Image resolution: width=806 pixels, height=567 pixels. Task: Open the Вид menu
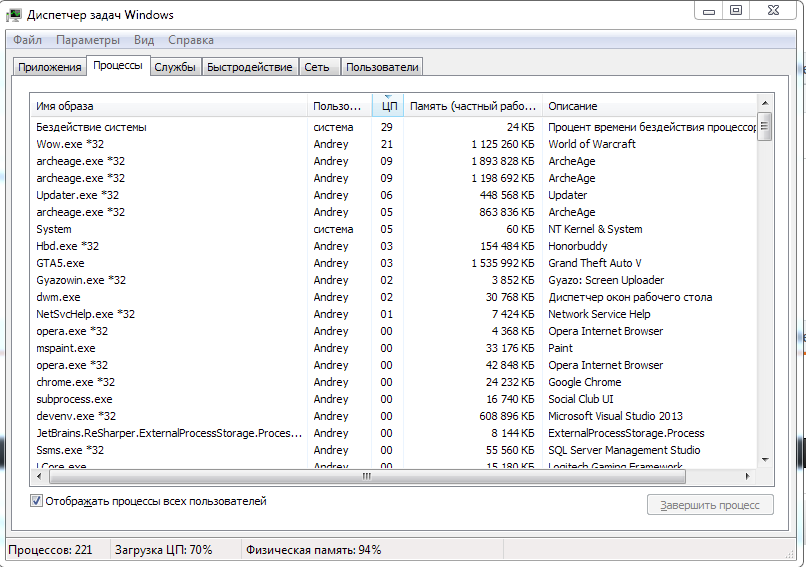[x=144, y=40]
